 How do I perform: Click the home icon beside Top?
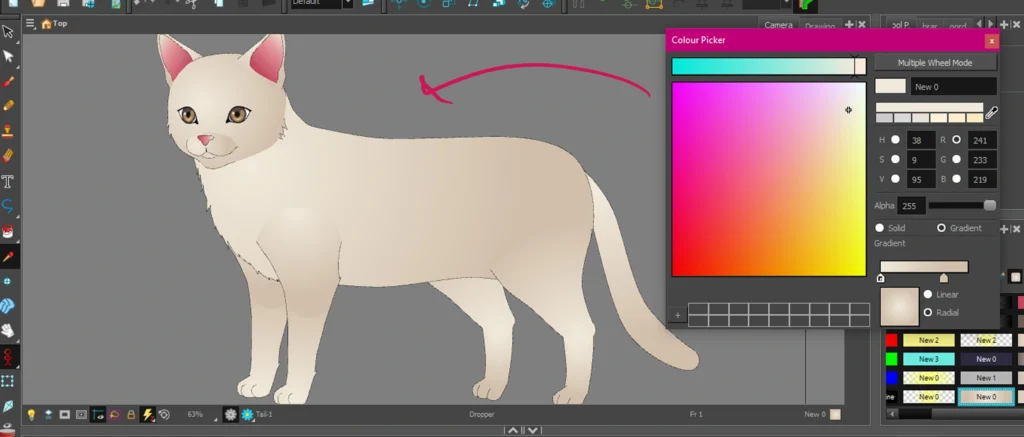coord(46,24)
